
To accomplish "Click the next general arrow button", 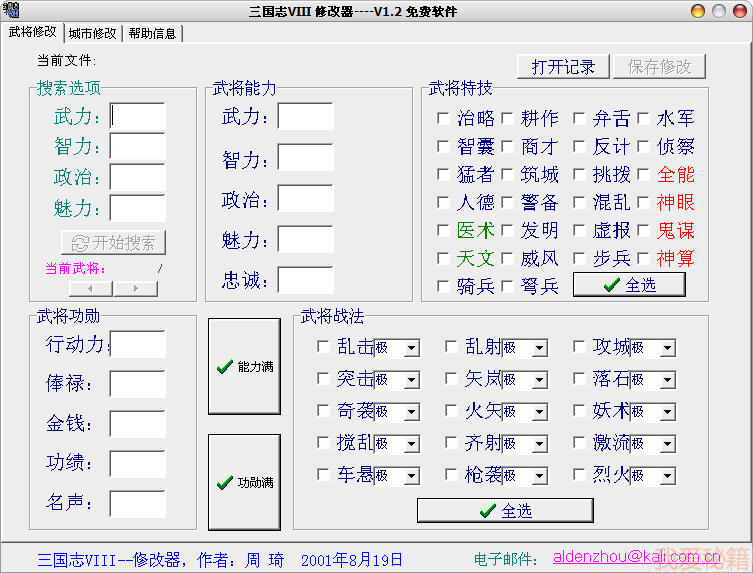I will tap(135, 289).
